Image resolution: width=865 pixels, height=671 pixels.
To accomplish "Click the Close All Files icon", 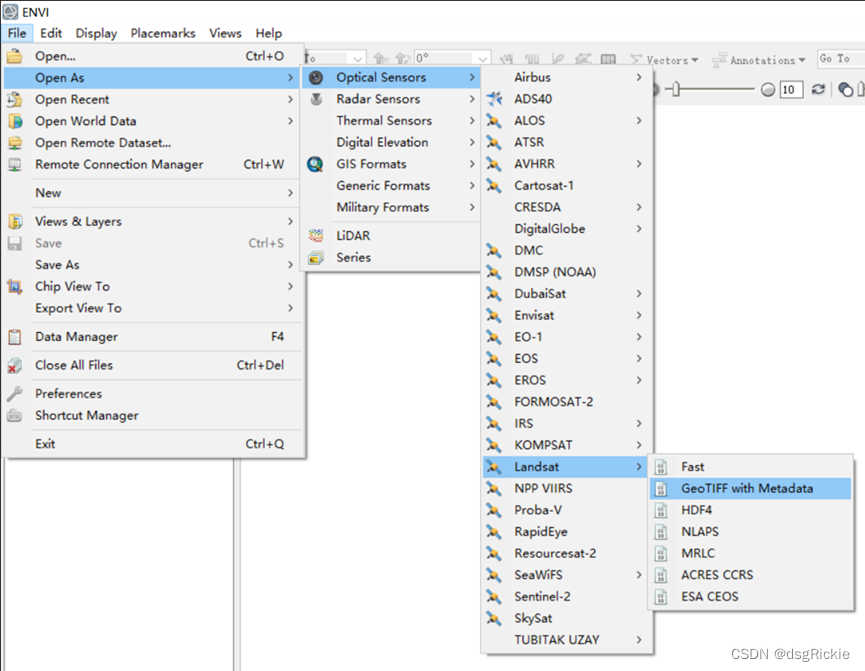I will coord(15,365).
